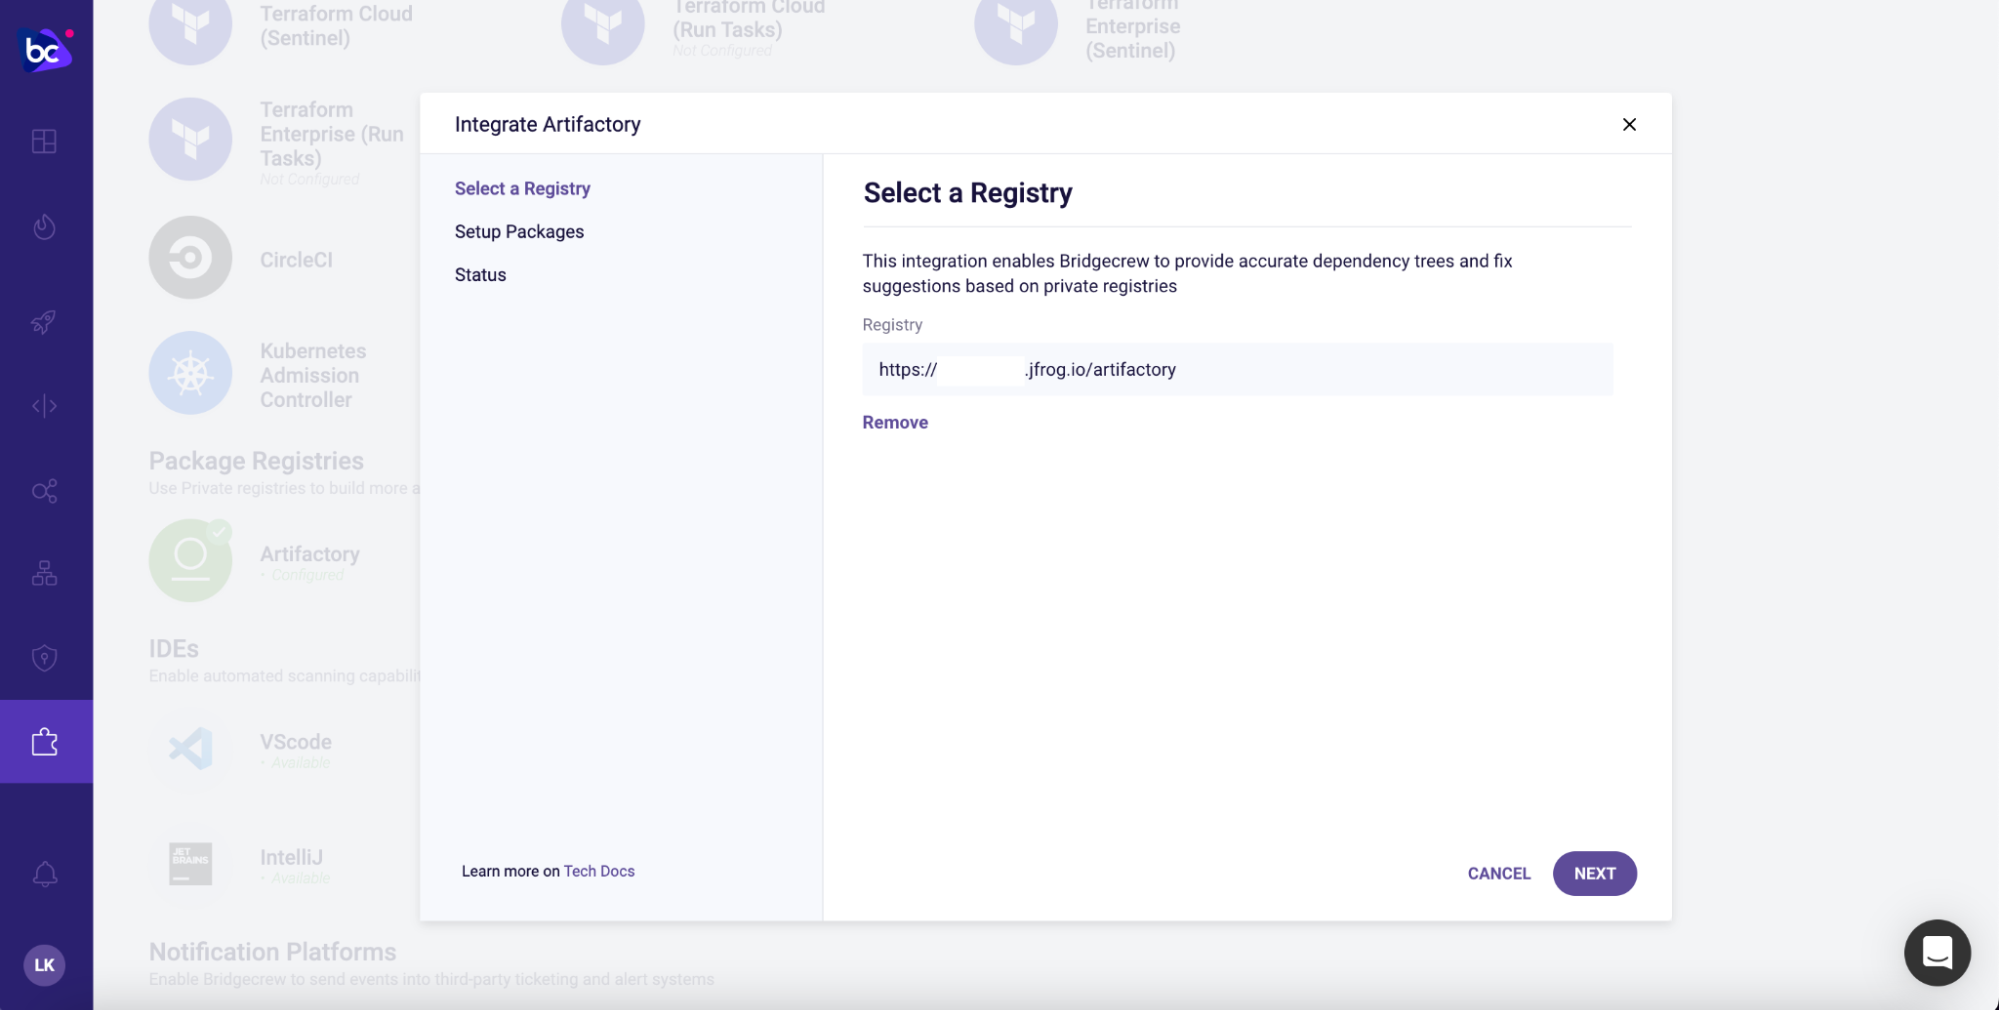
Task: Click the 'Integrate Artifactory' dialog title
Action: pos(547,124)
